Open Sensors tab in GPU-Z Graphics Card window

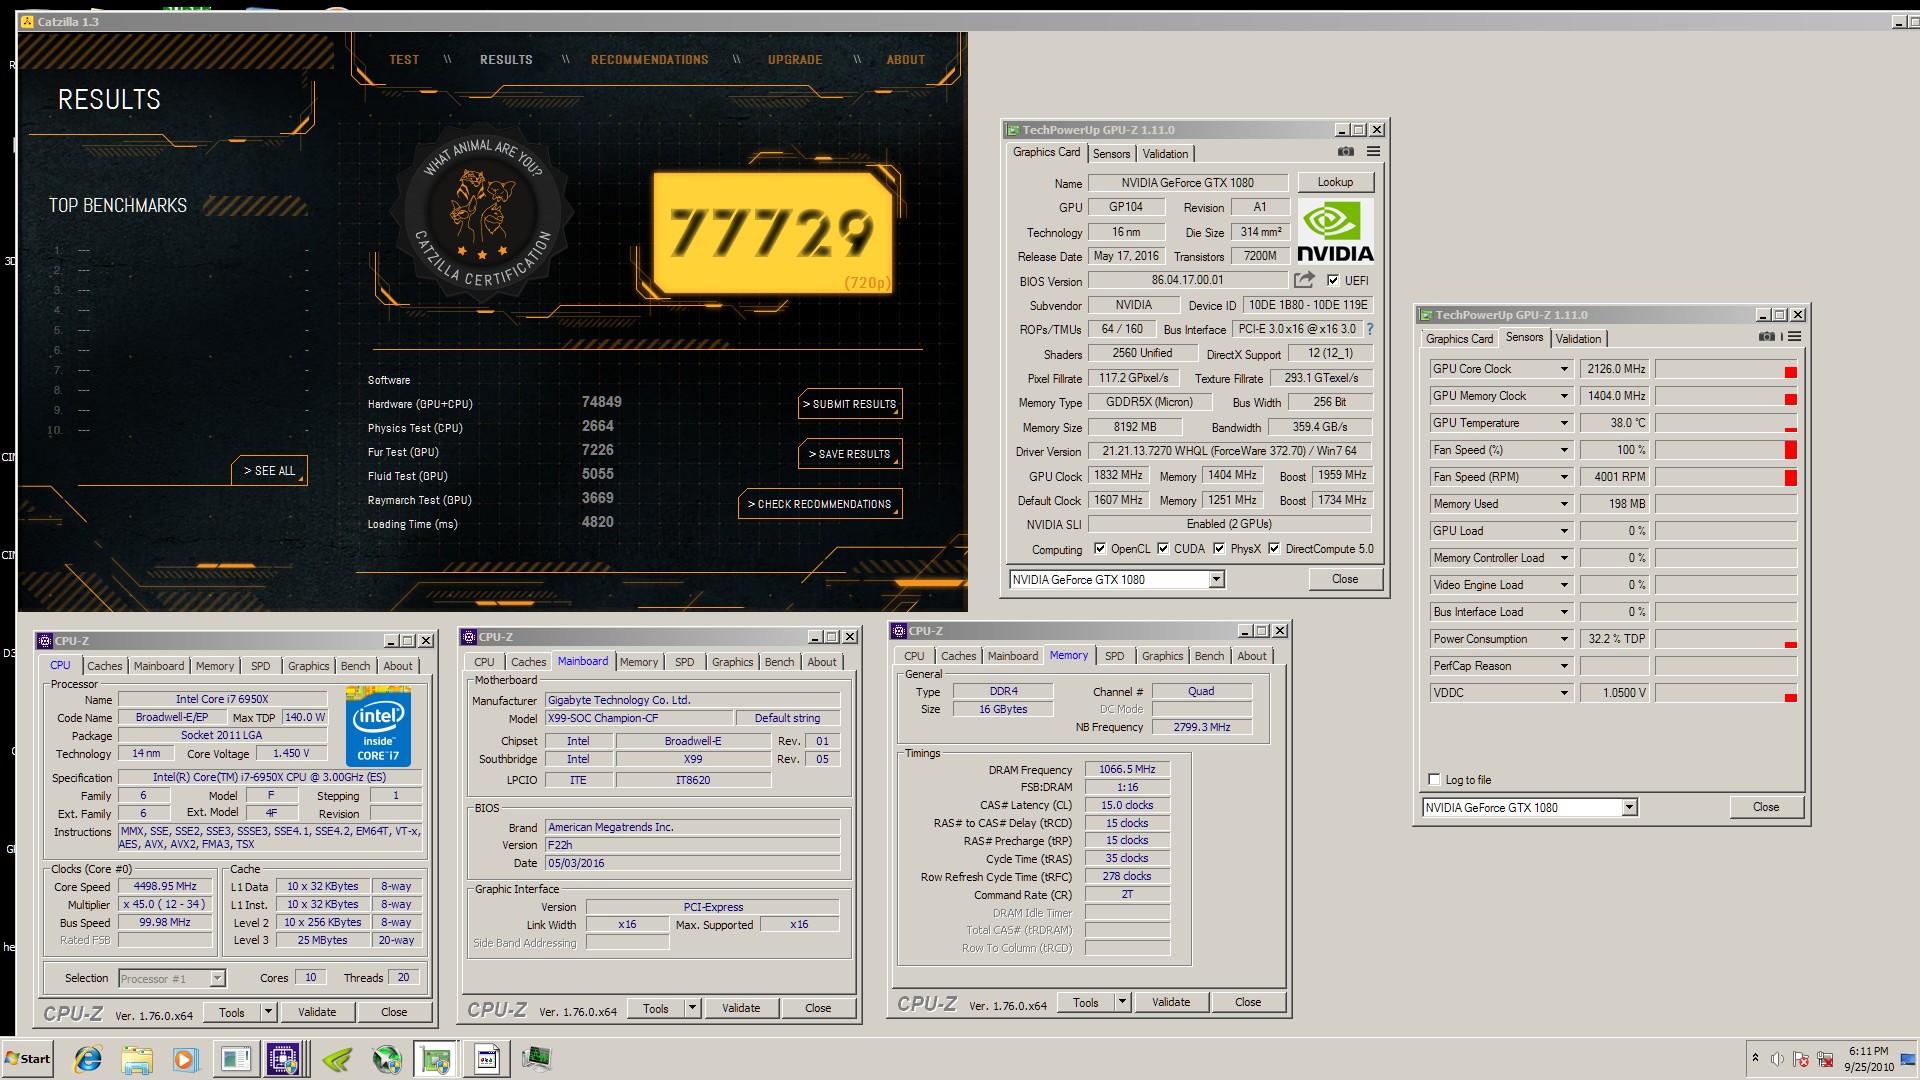pyautogui.click(x=1111, y=153)
